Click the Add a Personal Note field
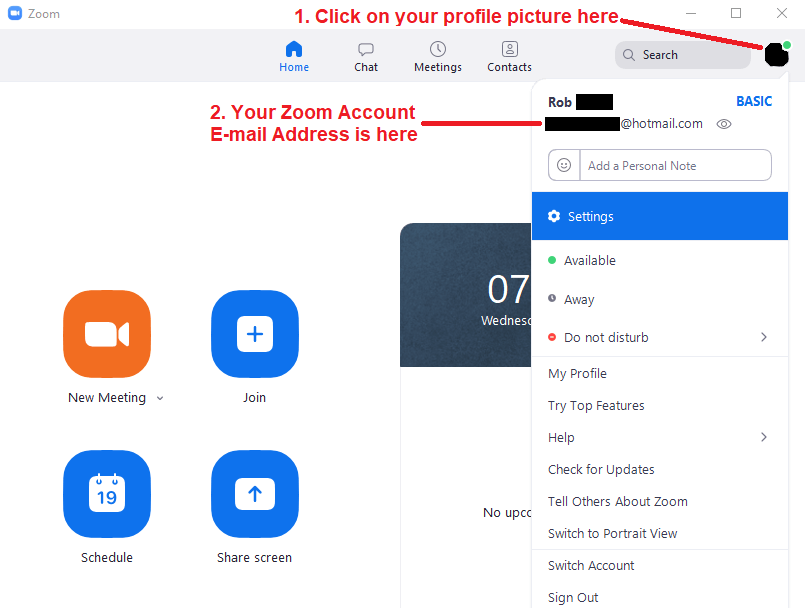This screenshot has height=608, width=805. (x=675, y=165)
